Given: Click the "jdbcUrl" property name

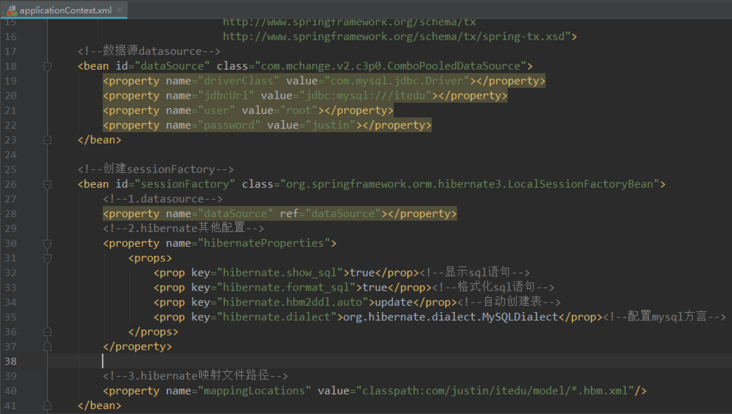Looking at the screenshot, I should coord(226,96).
